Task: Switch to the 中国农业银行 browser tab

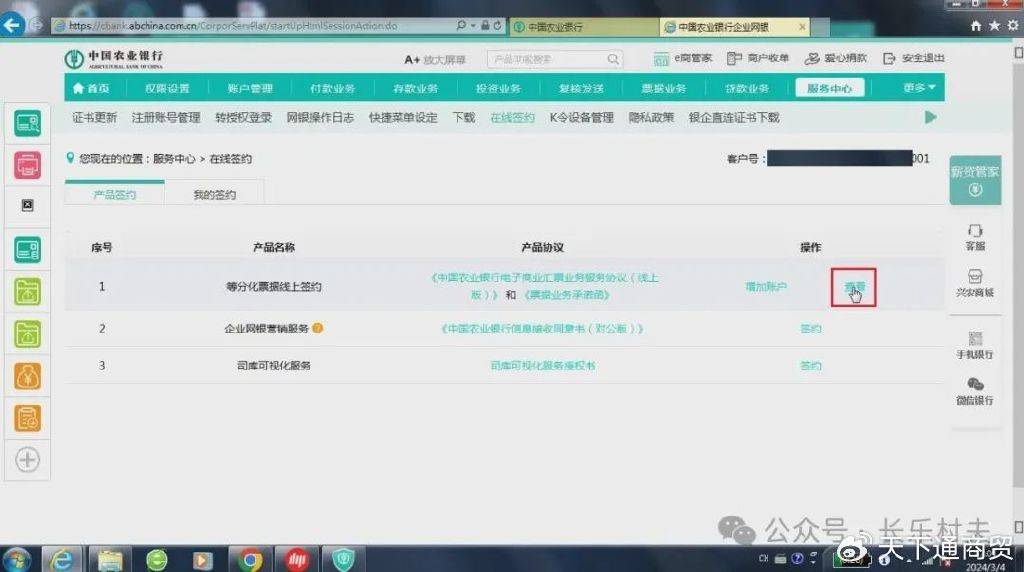Action: click(583, 27)
